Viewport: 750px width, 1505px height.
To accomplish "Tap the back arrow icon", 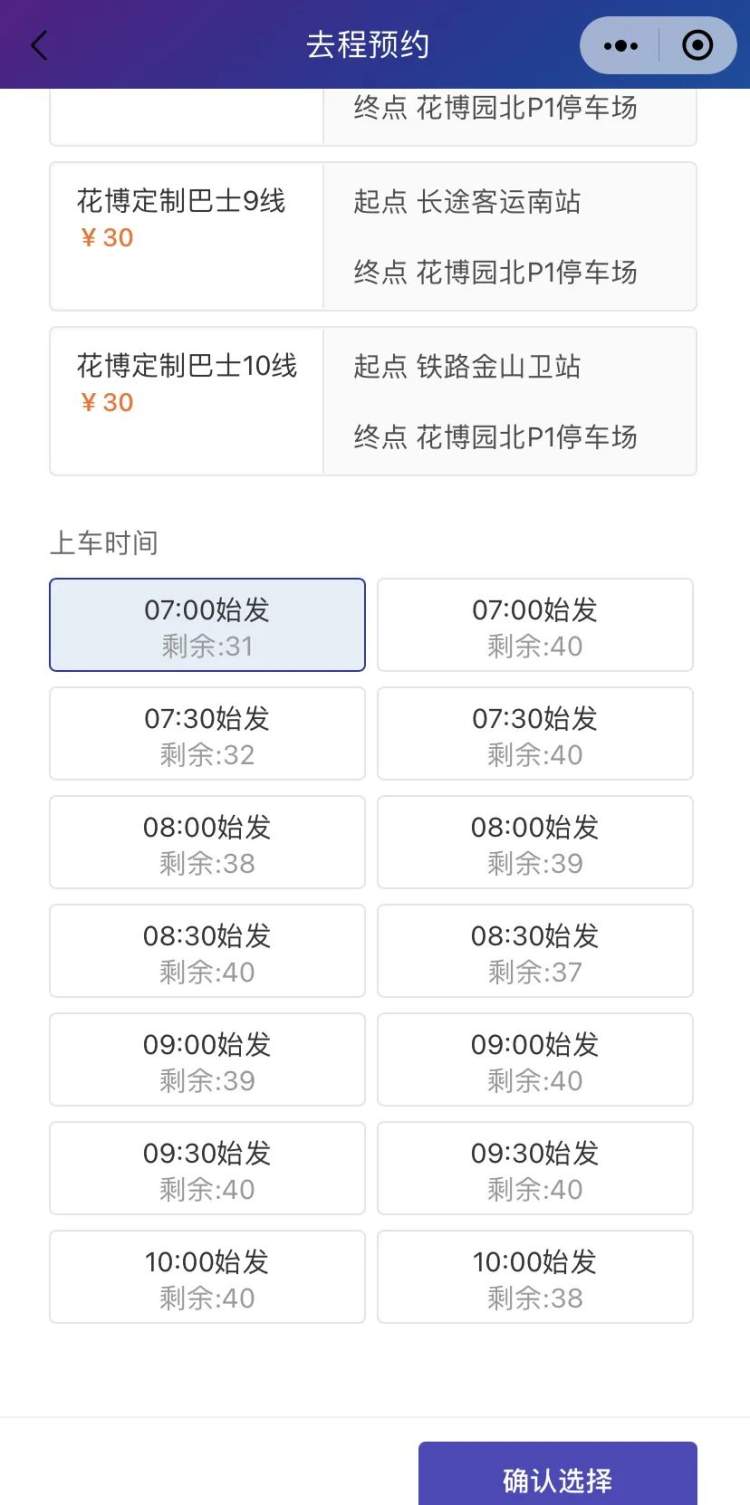I will 39,46.
